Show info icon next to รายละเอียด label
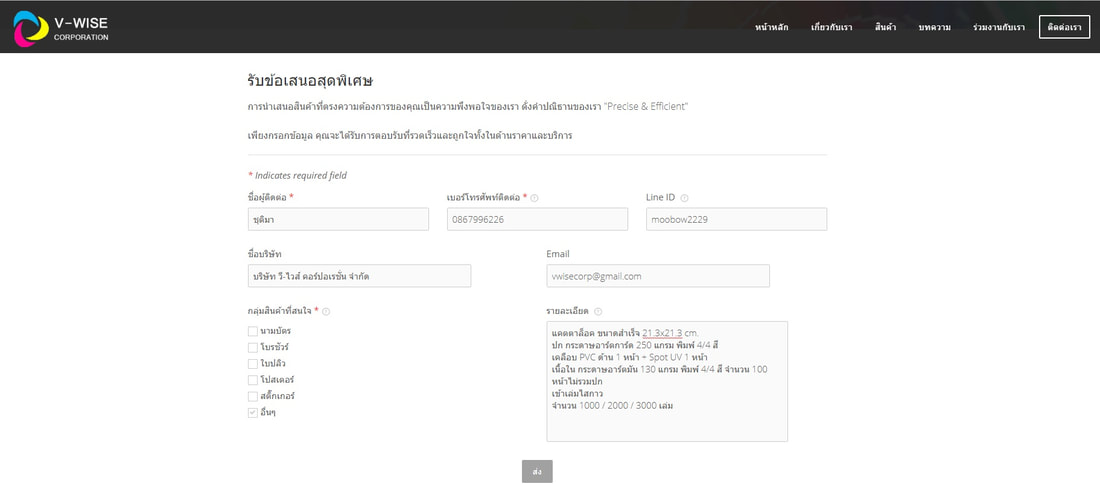 coord(598,312)
